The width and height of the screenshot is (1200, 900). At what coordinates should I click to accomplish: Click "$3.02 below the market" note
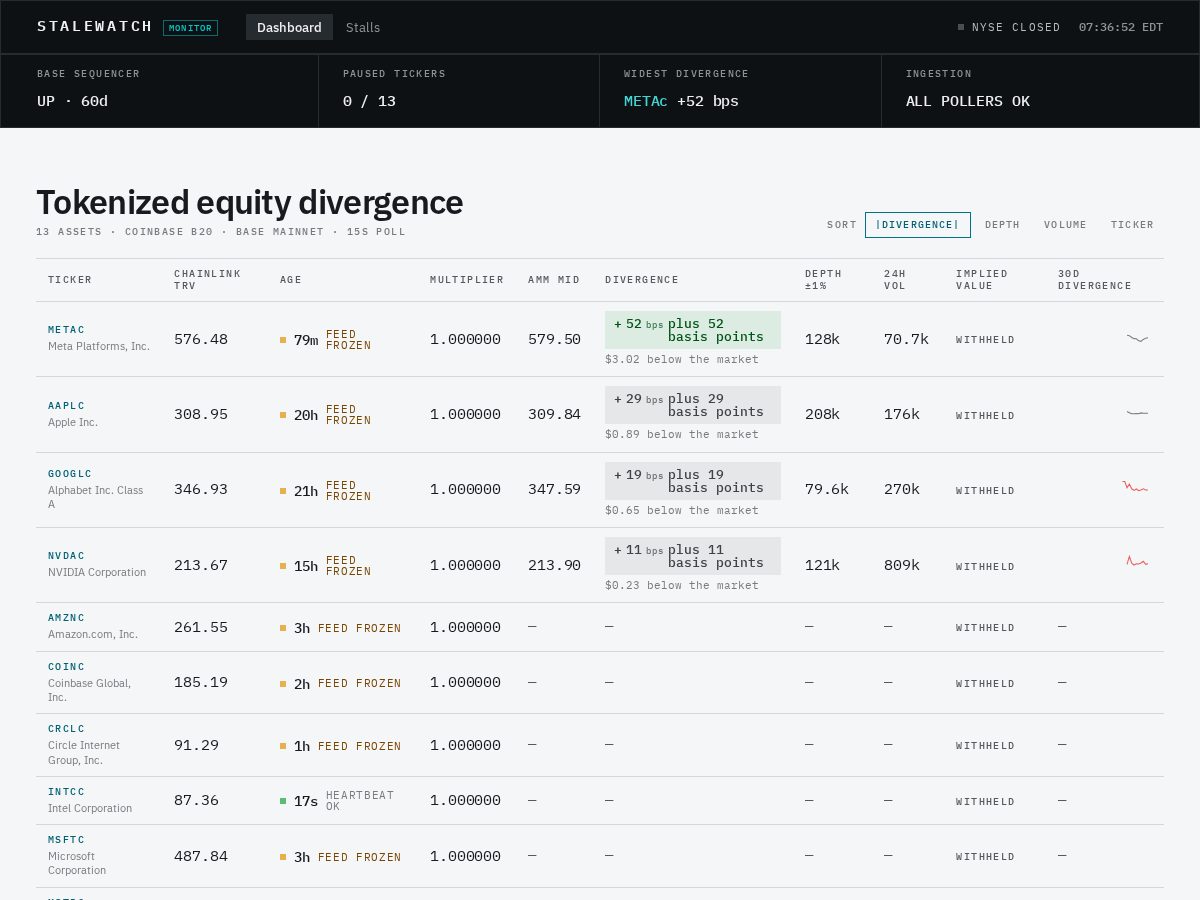(682, 359)
